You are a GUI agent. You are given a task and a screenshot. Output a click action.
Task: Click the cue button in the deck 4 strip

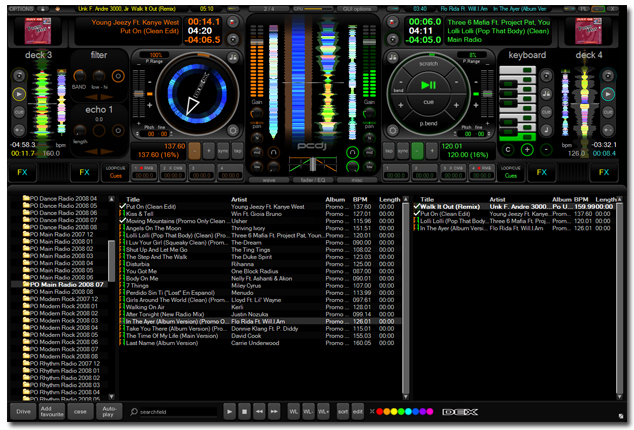click(608, 112)
